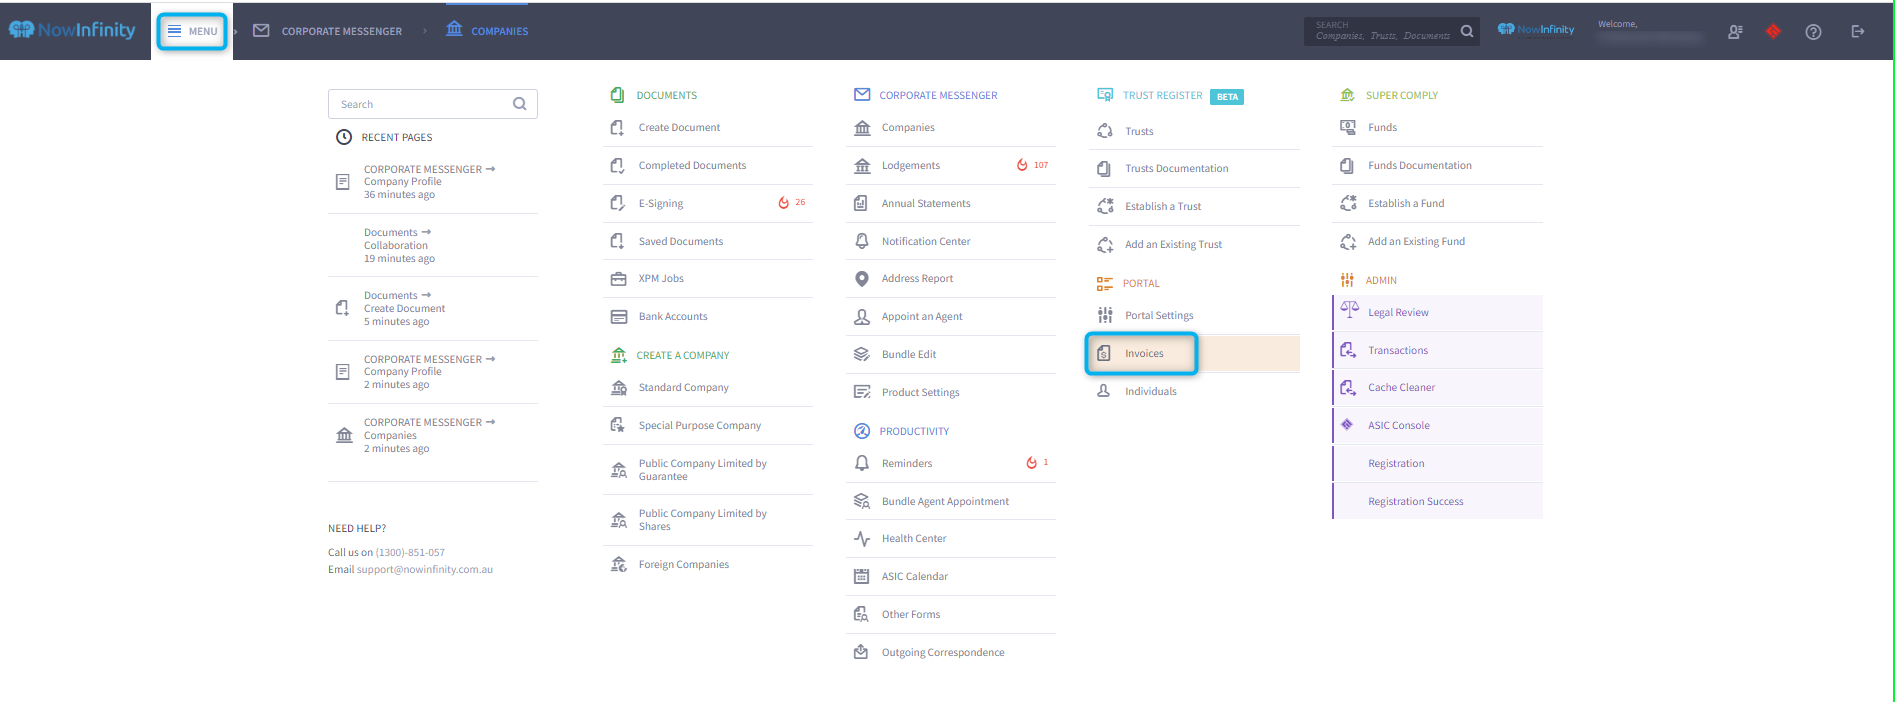Open Invoices under Portal
This screenshot has width=1895, height=702.
pos(1143,354)
